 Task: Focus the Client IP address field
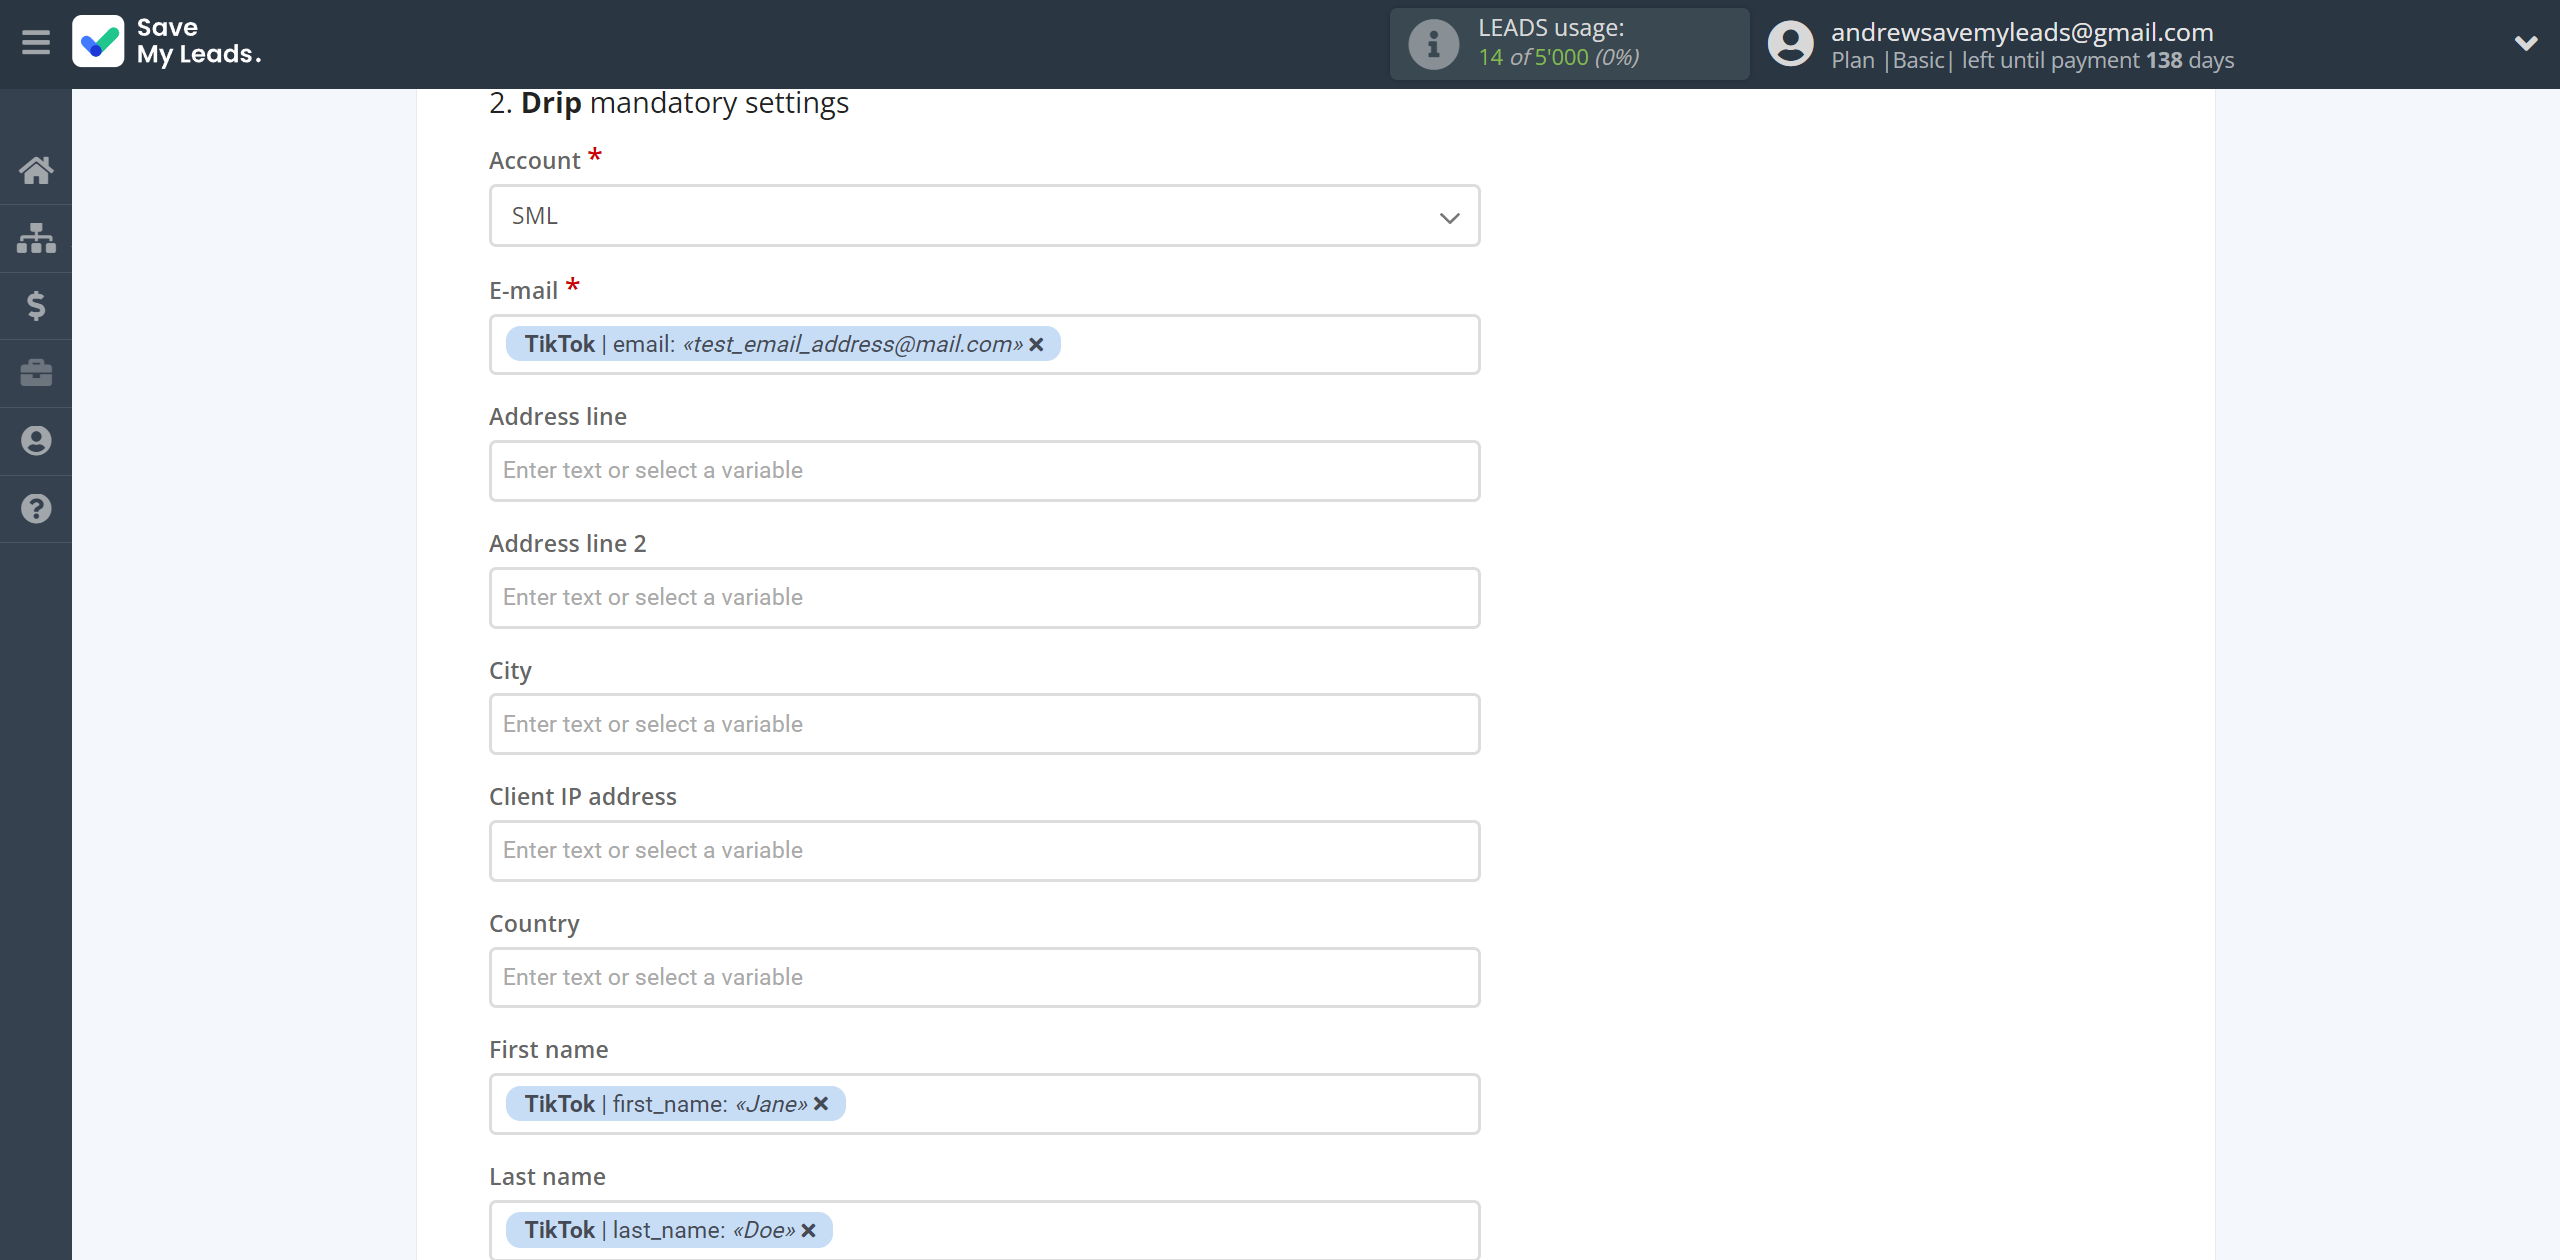click(984, 851)
